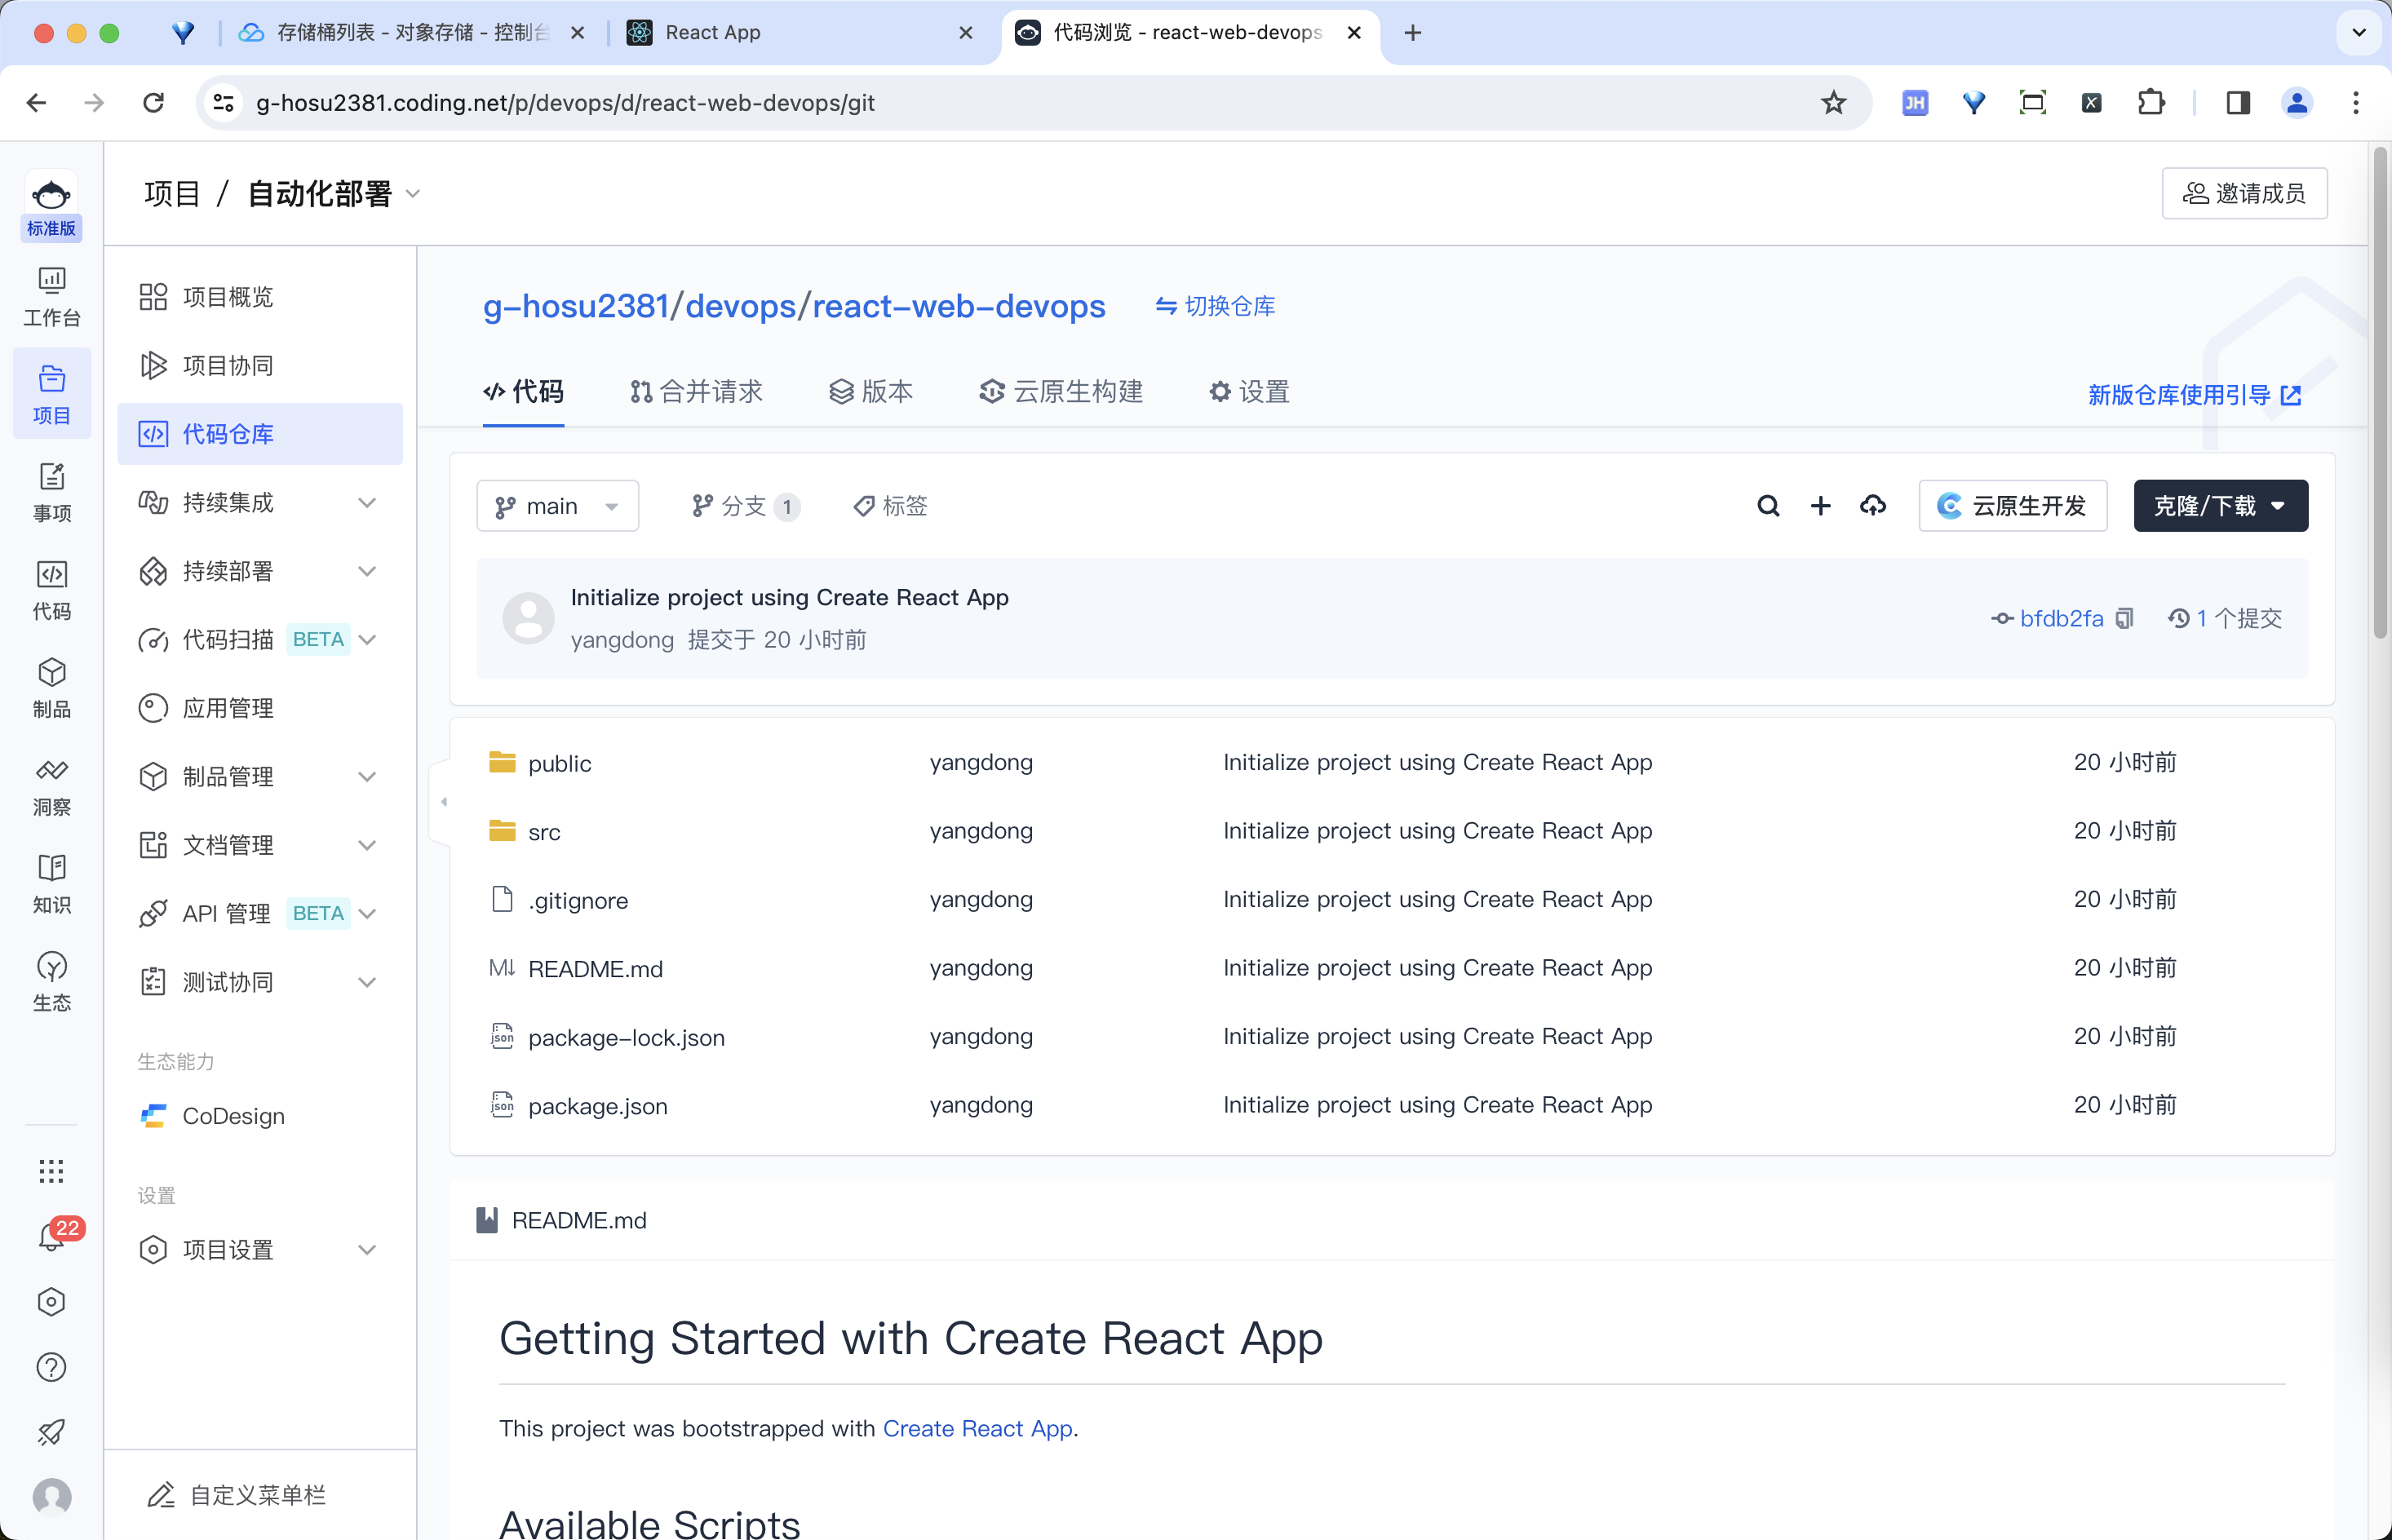Click the CODING logo 标准版 icon
This screenshot has width=2392, height=1540.
[52, 207]
